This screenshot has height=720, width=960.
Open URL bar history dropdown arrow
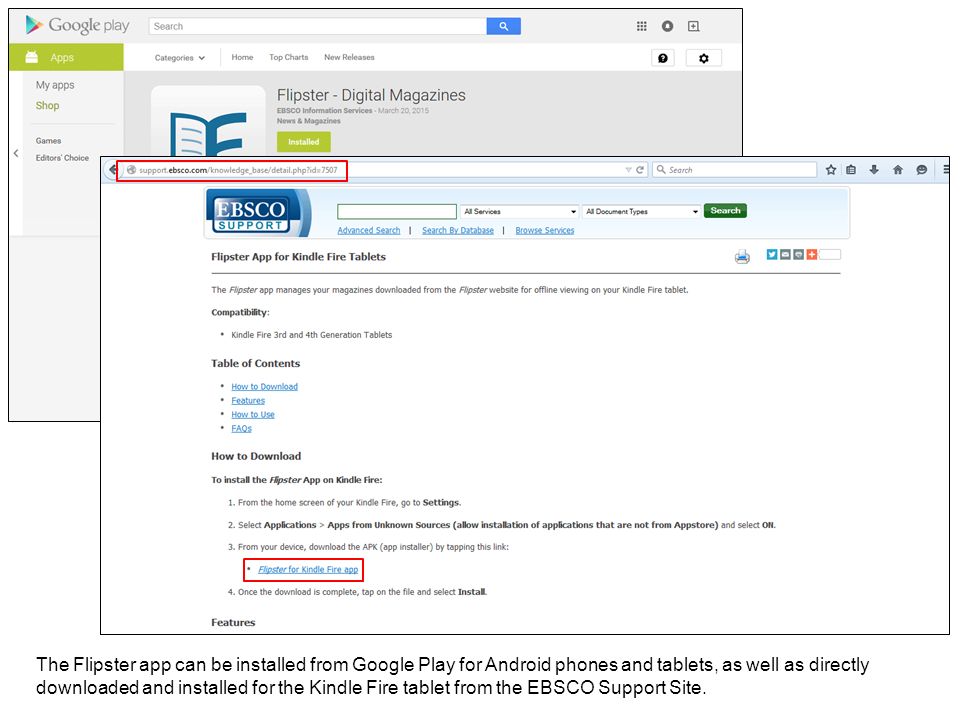[x=628, y=170]
